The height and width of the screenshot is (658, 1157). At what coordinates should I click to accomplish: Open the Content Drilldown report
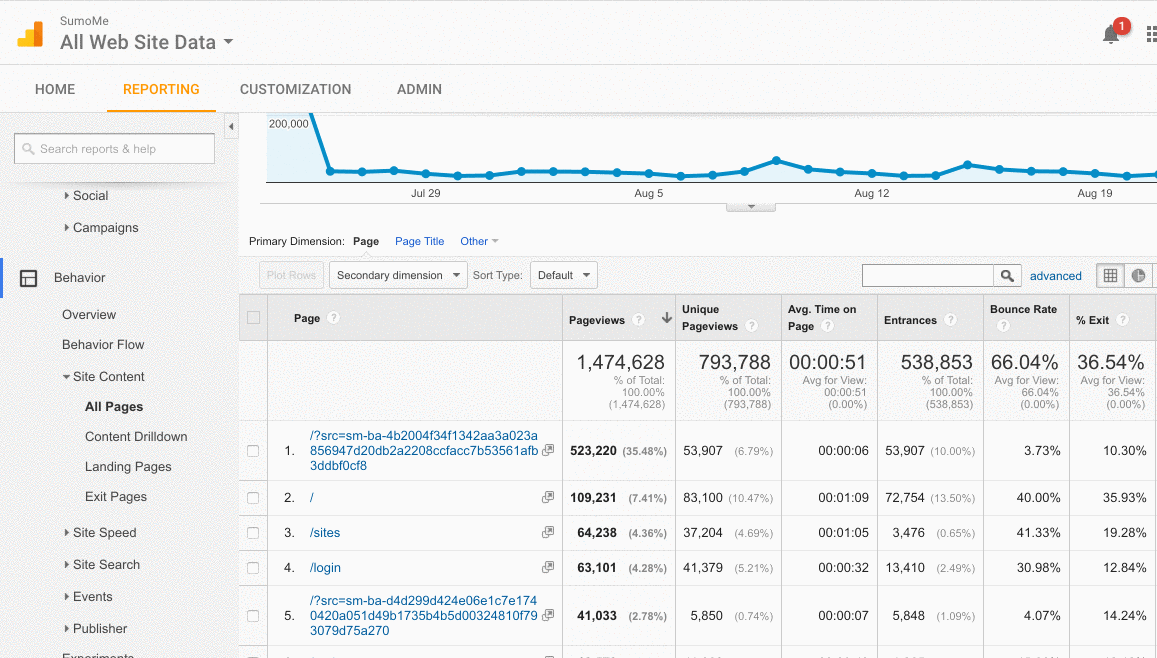point(137,437)
